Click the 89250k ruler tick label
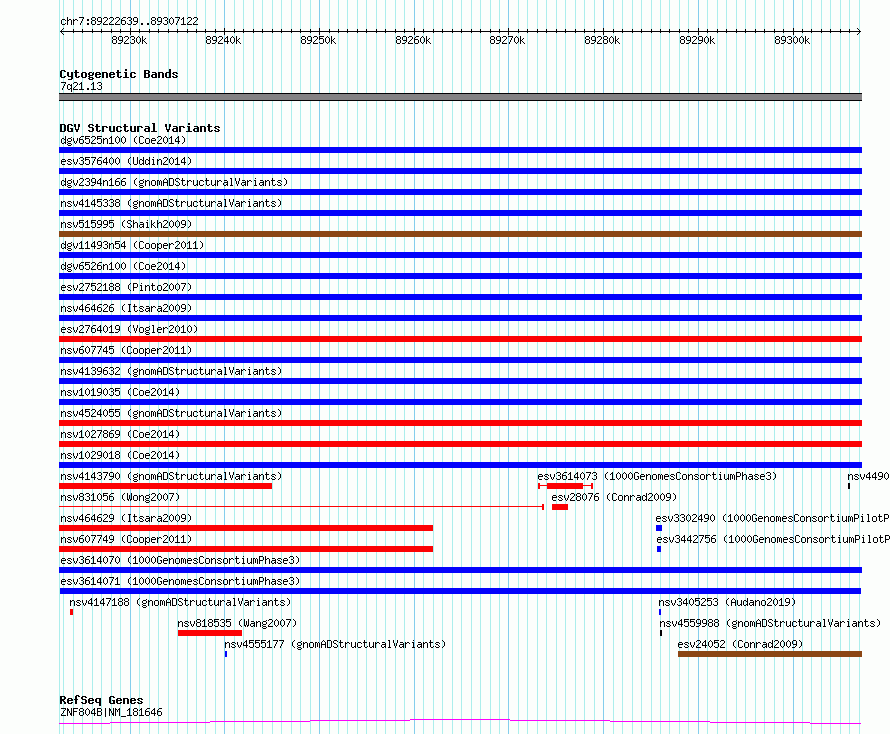Image resolution: width=890 pixels, height=734 pixels. (318, 40)
